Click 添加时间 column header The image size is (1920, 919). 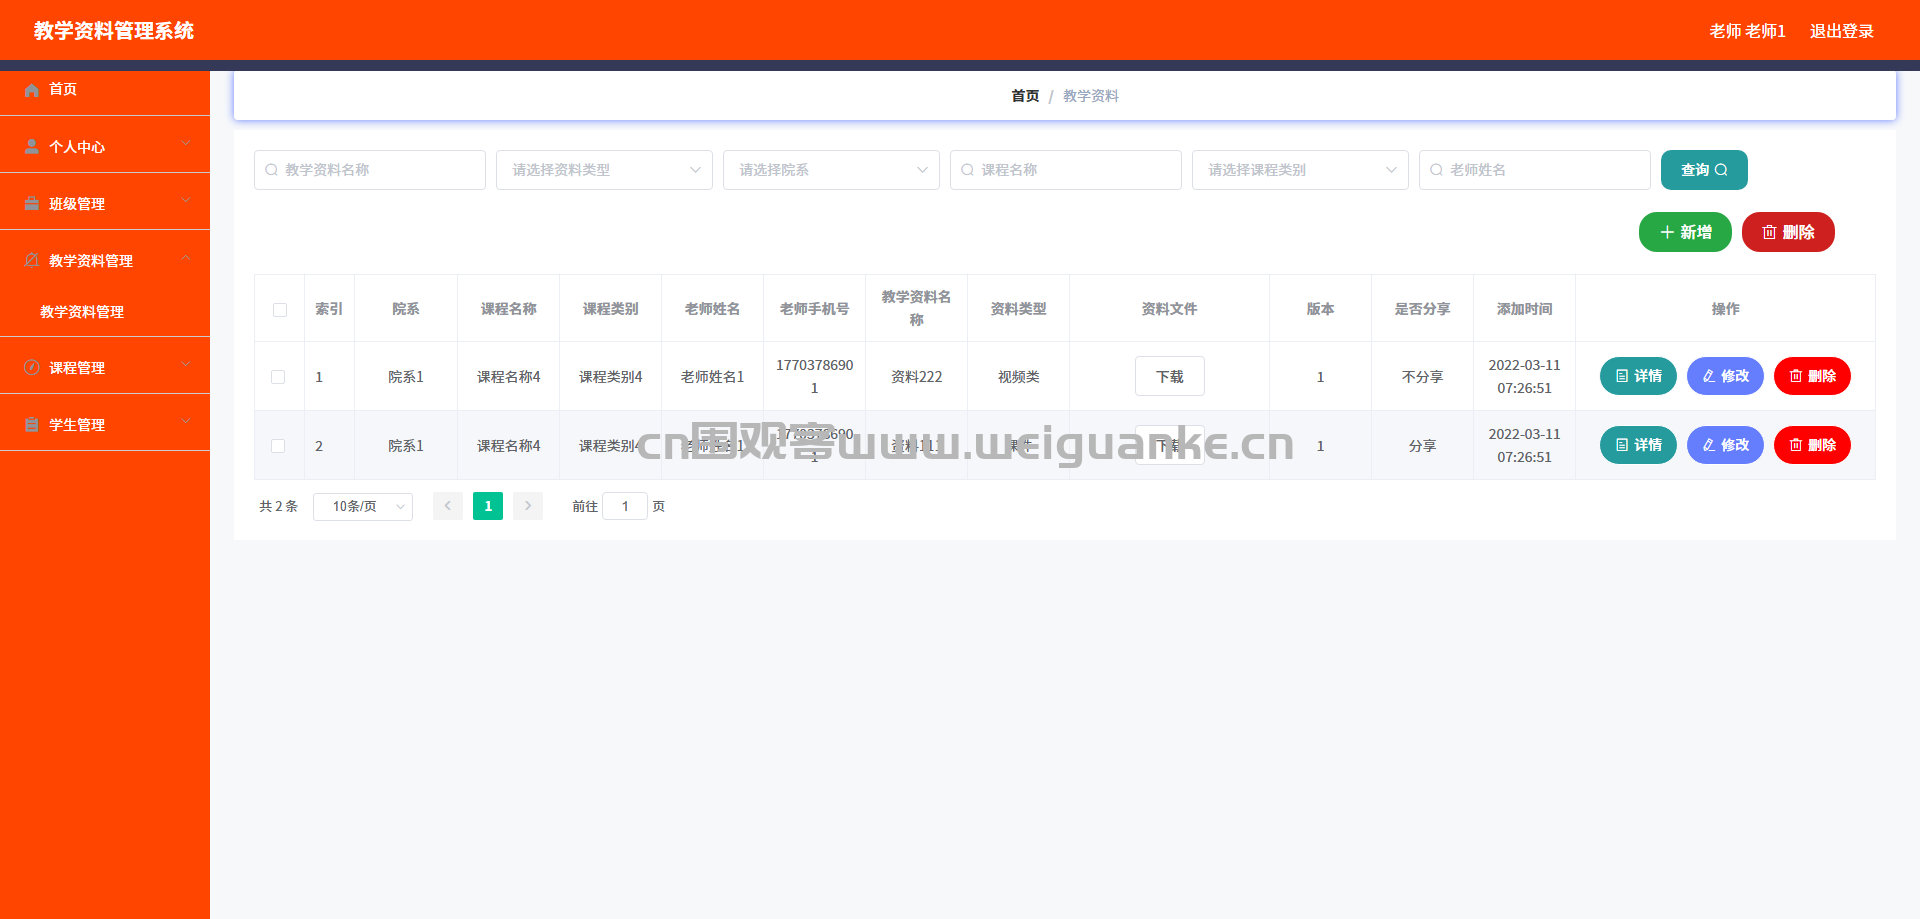tap(1524, 309)
